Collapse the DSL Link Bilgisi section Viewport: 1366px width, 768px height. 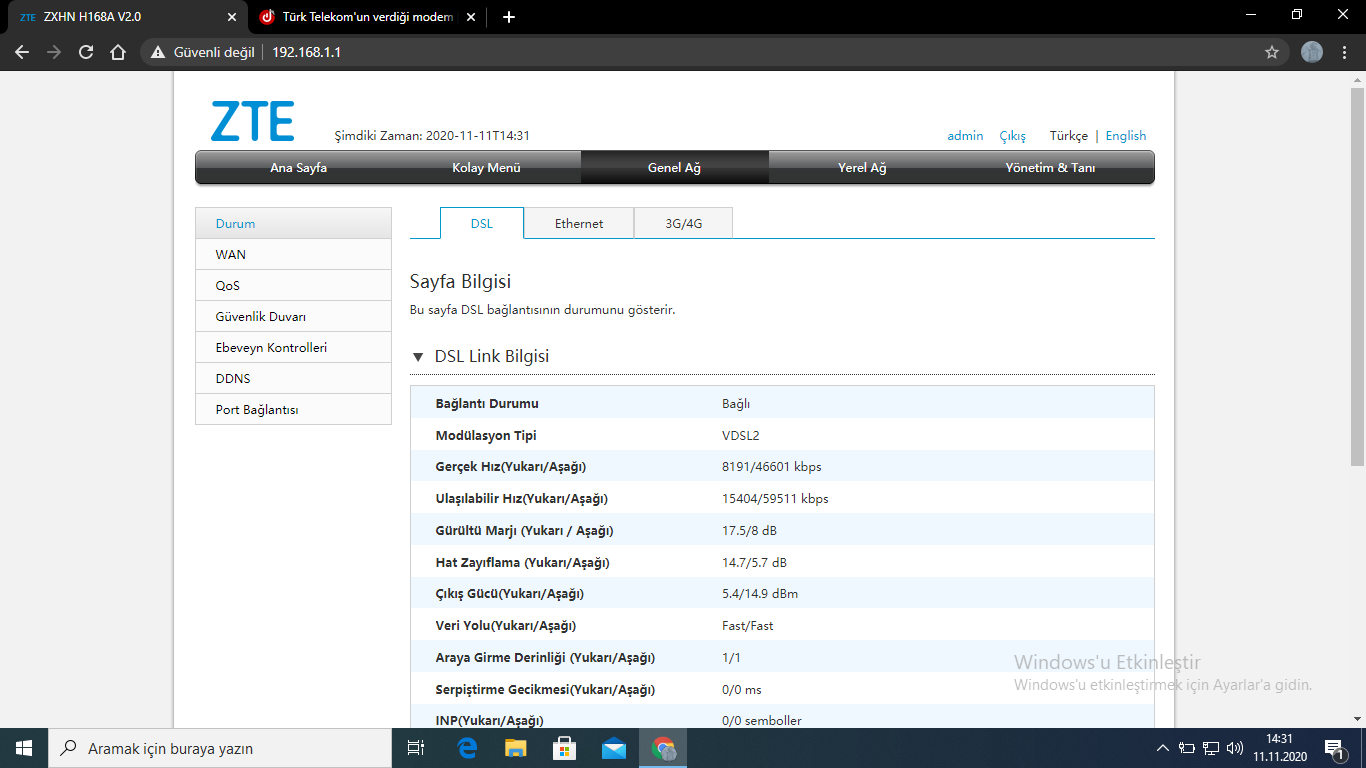tap(417, 357)
